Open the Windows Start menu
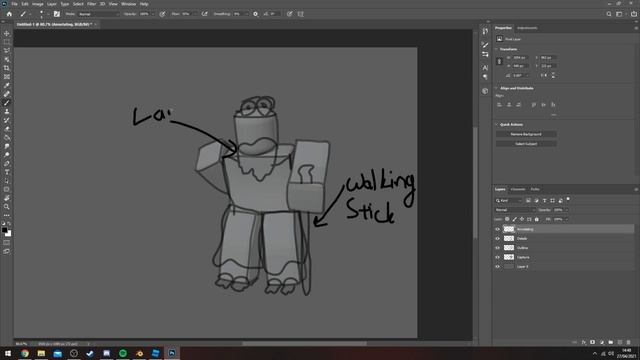 pyautogui.click(x=7, y=353)
